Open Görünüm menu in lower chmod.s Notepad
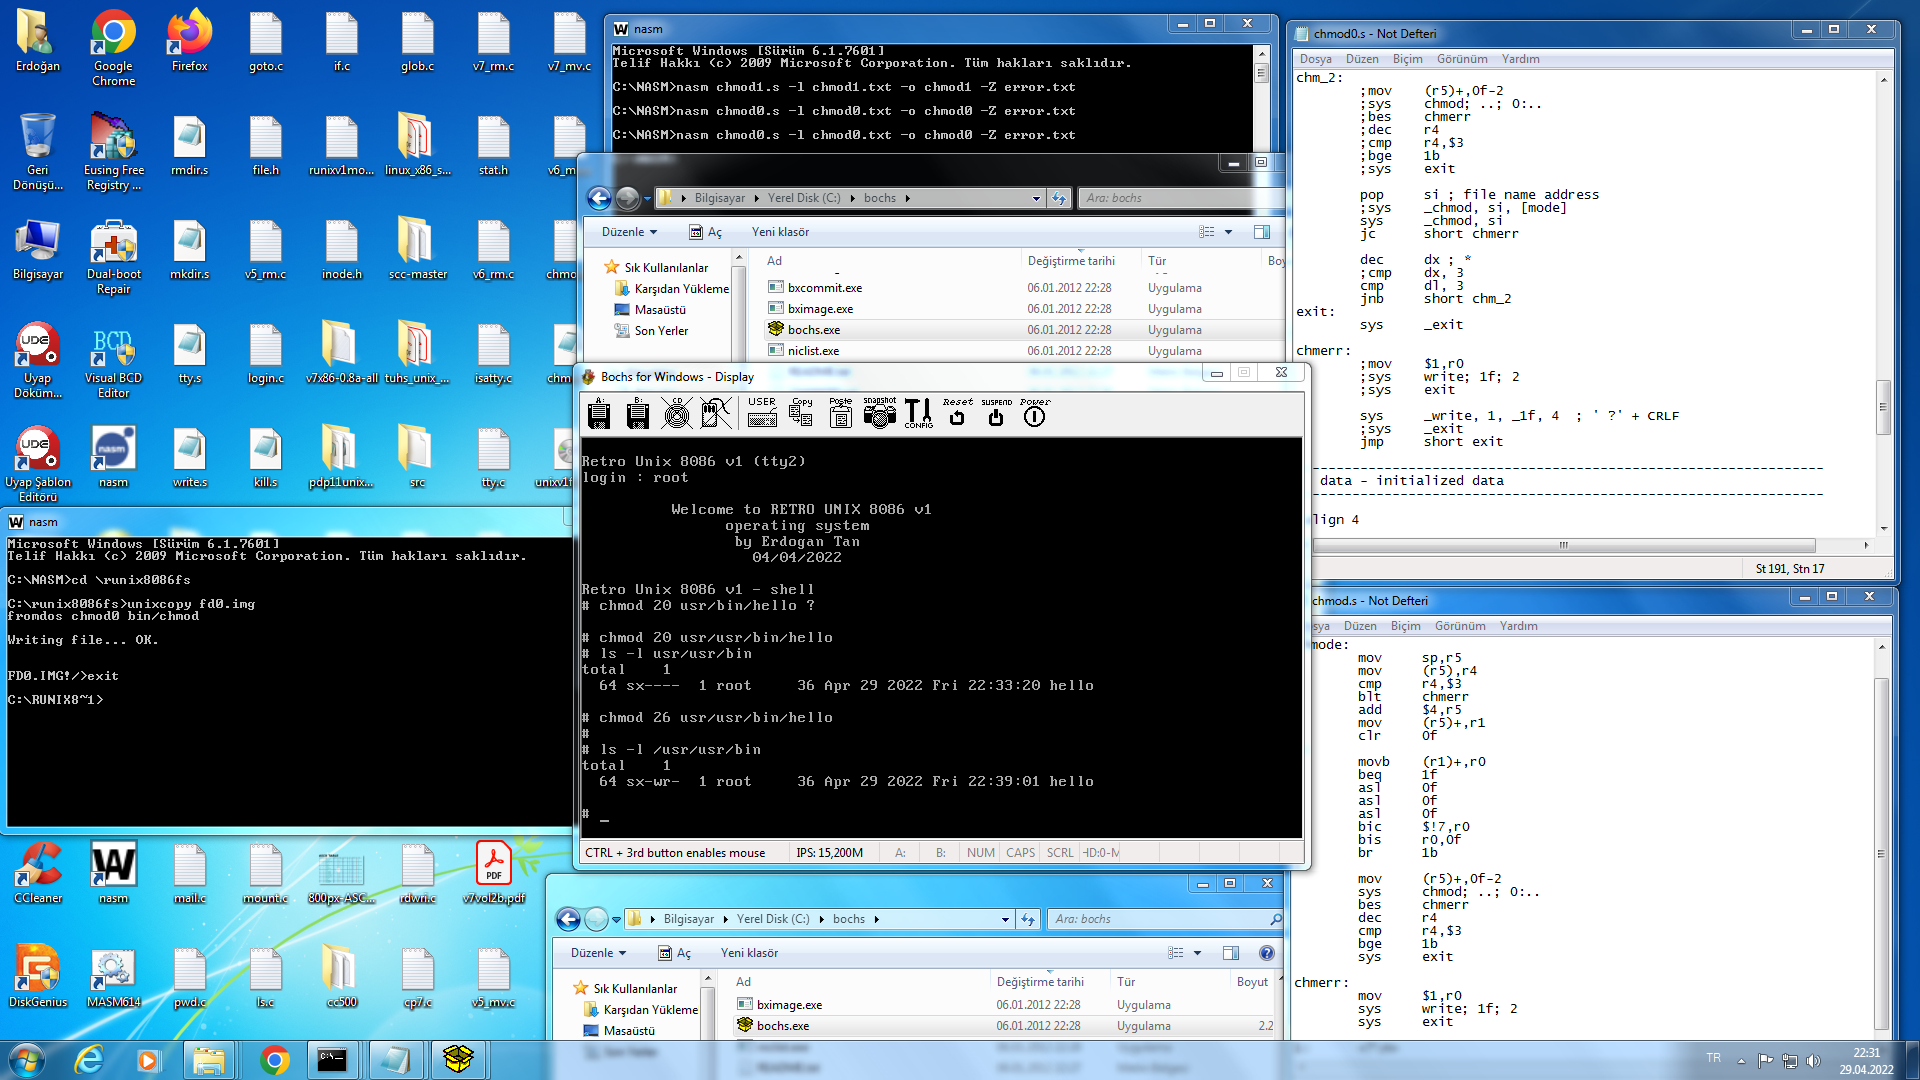Viewport: 1920px width, 1080px height. pos(1460,626)
